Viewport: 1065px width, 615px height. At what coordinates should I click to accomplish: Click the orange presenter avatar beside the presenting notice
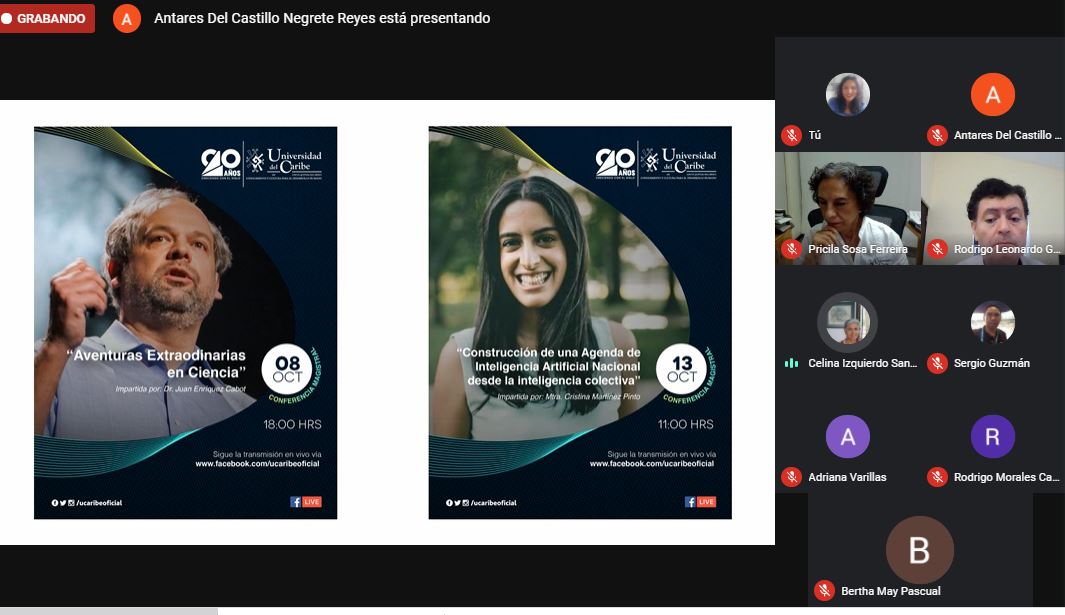click(127, 19)
